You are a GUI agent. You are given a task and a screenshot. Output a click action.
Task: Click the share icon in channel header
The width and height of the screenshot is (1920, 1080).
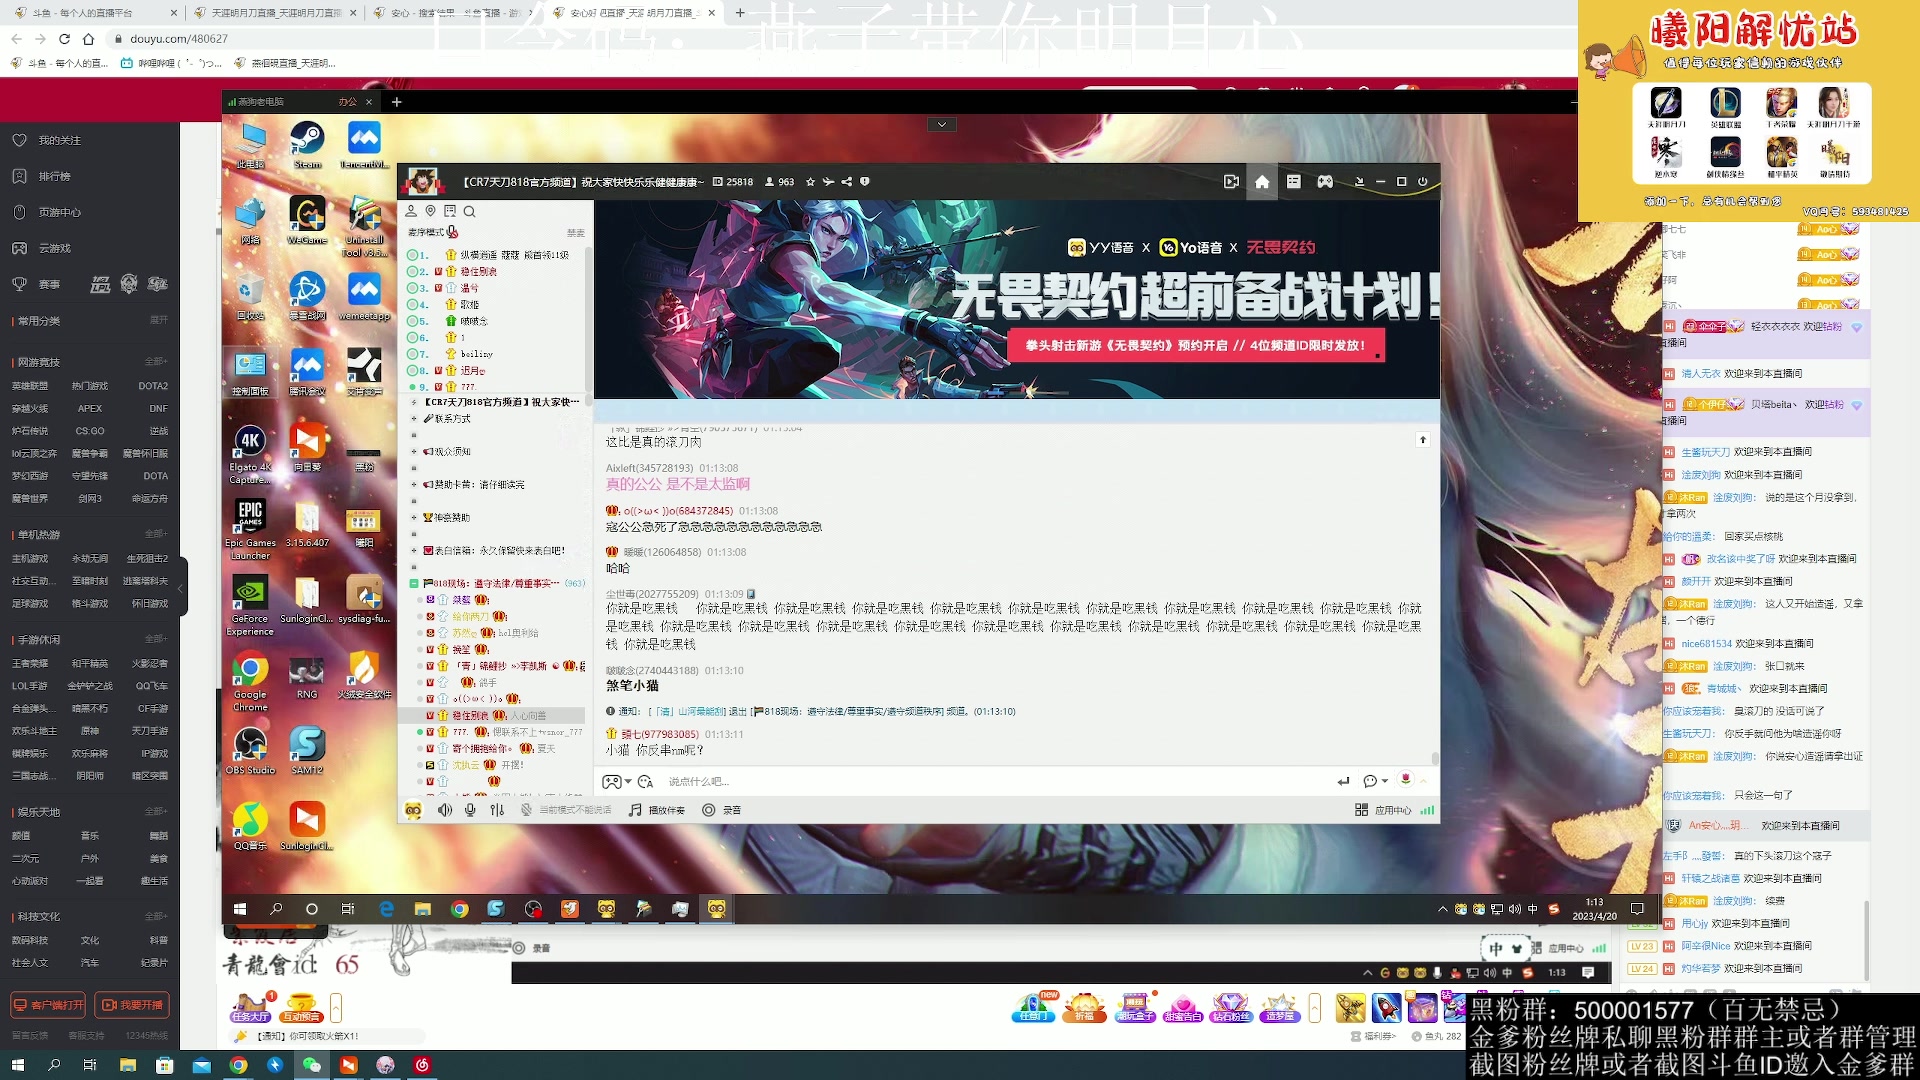847,182
